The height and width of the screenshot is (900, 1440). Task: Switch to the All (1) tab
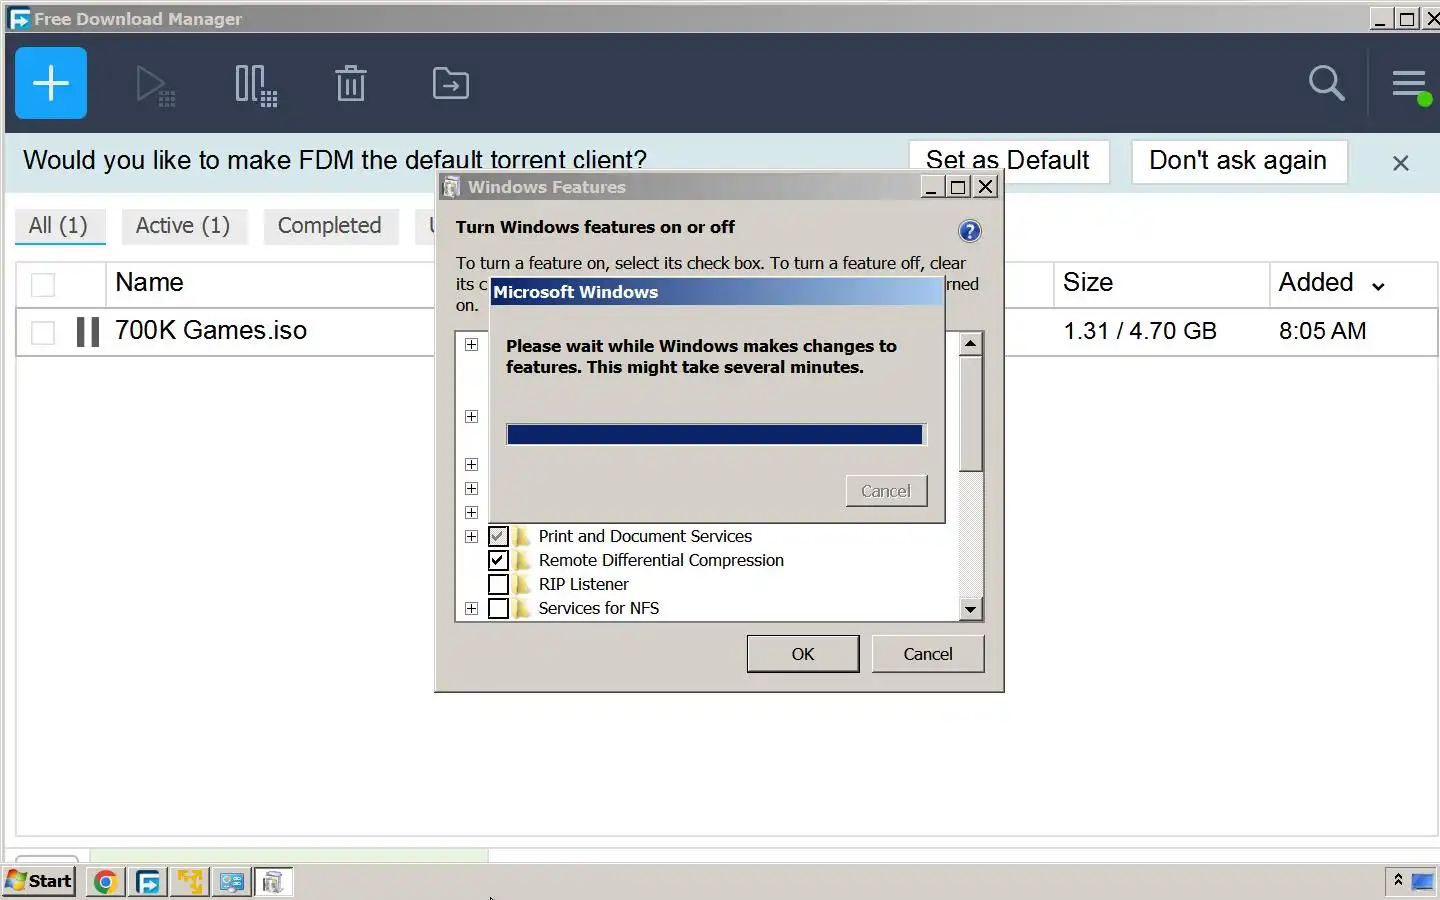pos(59,226)
